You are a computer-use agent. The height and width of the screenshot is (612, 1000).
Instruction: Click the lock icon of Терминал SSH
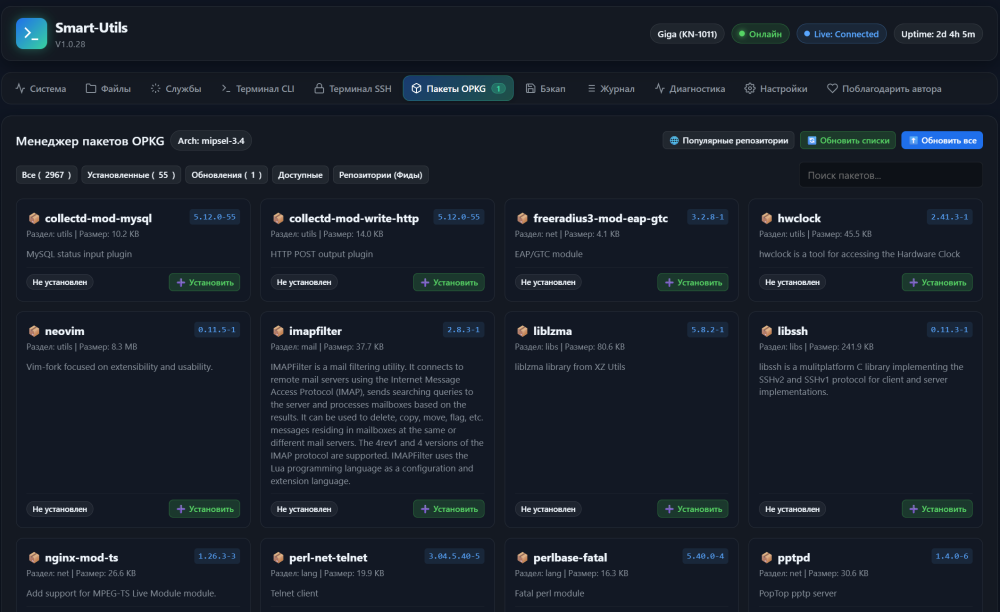pos(319,89)
